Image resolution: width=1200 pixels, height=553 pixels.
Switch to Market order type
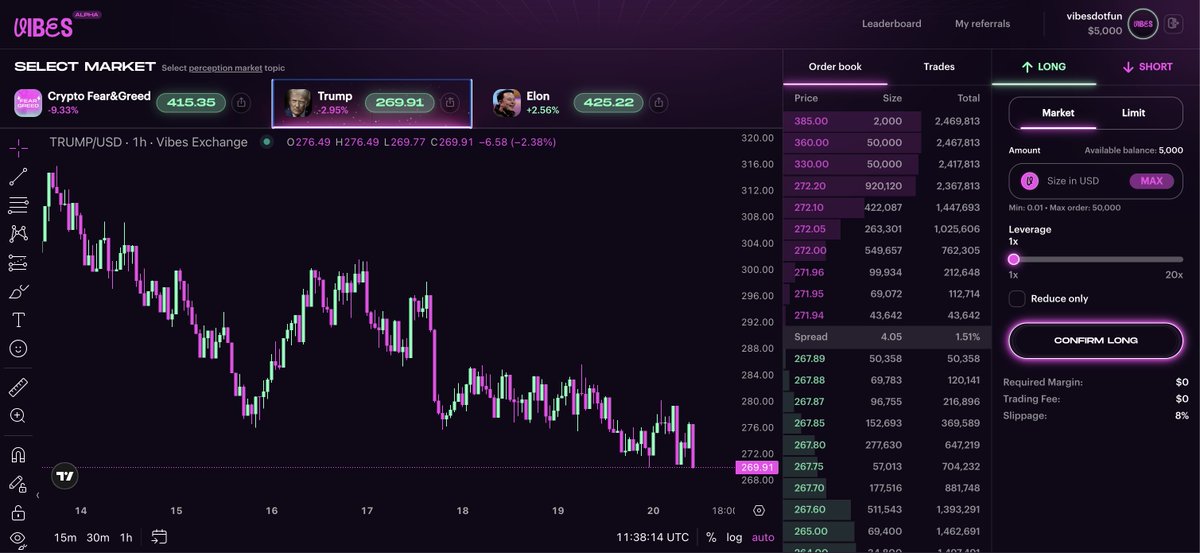(x=1058, y=113)
